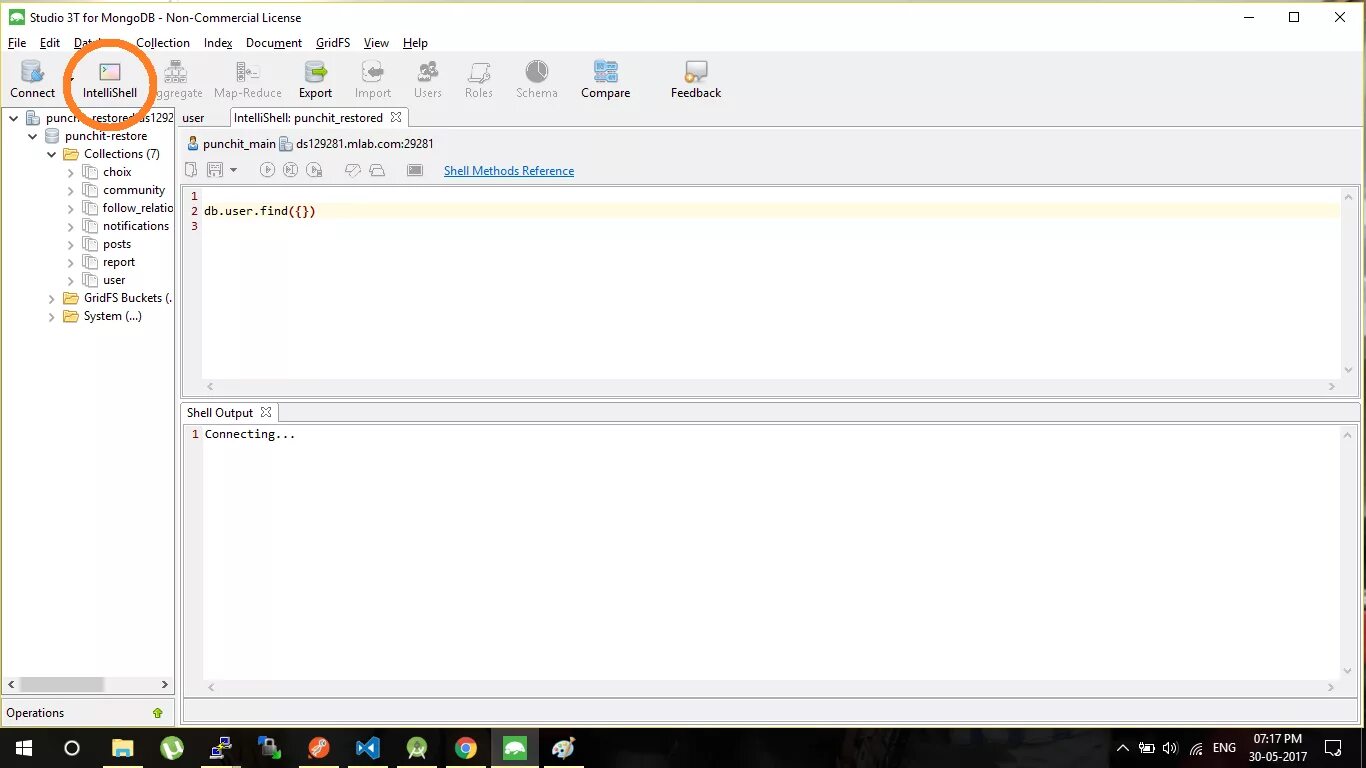Viewport: 1366px width, 768px height.
Task: Open the Users manager
Action: pyautogui.click(x=428, y=79)
